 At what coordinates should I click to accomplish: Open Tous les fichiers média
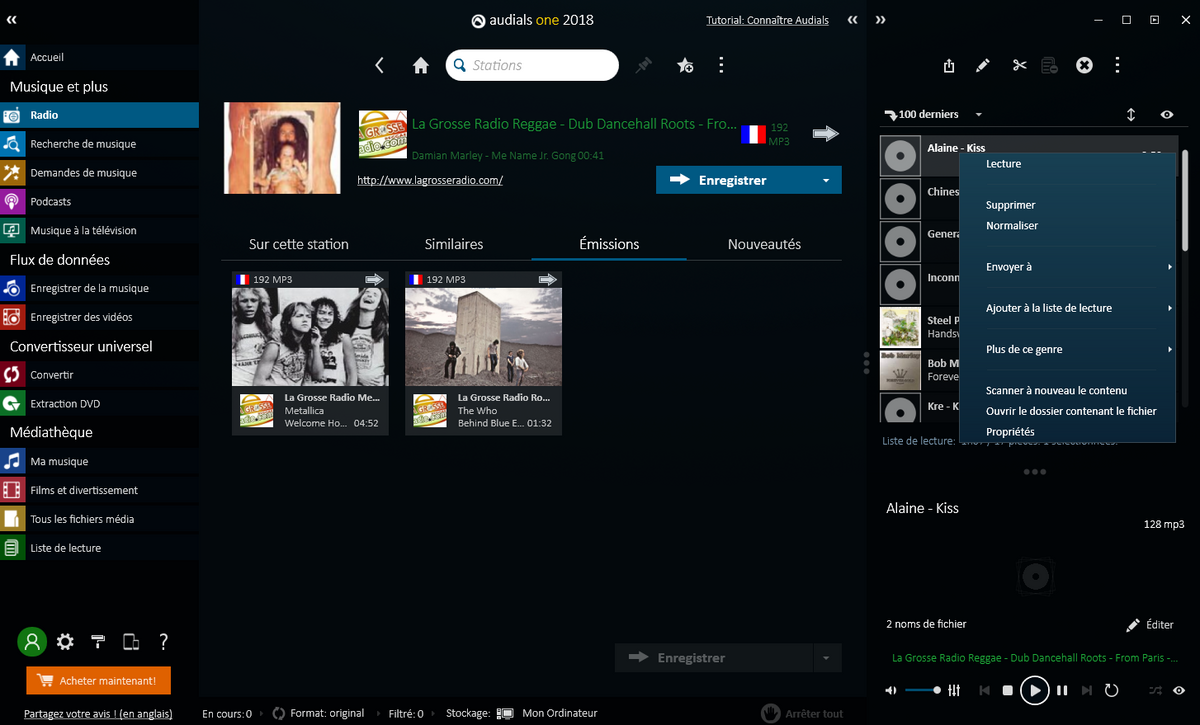pos(99,519)
